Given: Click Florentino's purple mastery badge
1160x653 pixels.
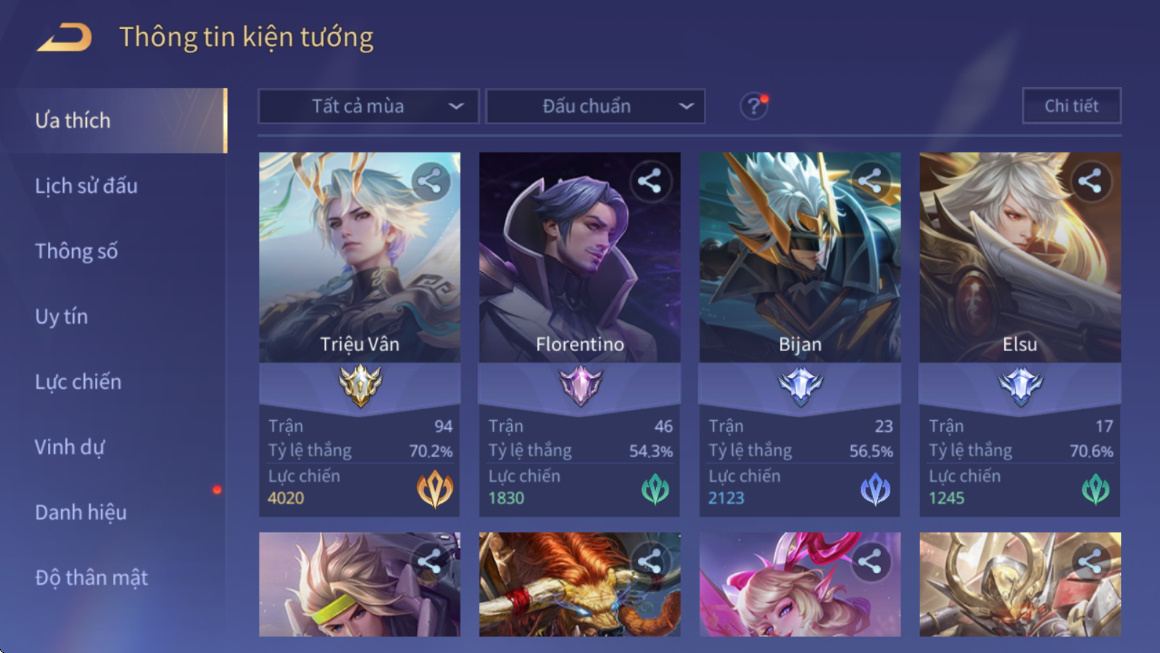Looking at the screenshot, I should [580, 385].
